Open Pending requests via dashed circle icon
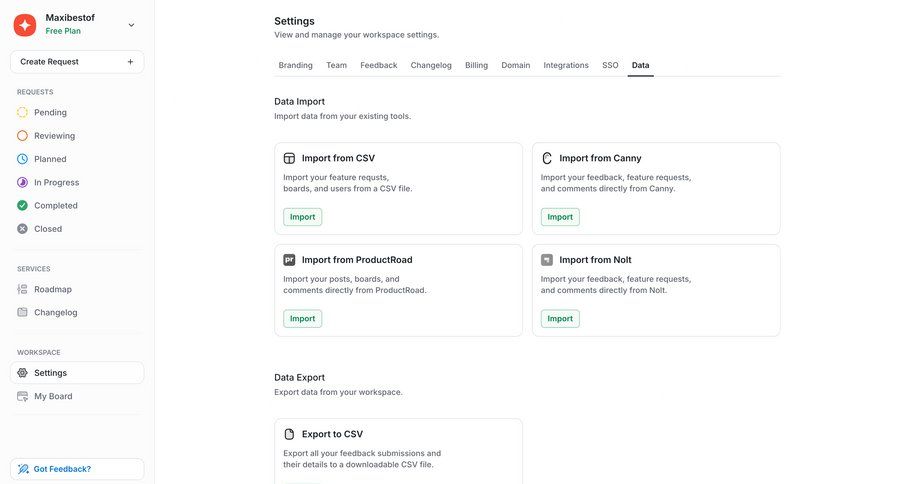900x484 pixels. coord(23,113)
